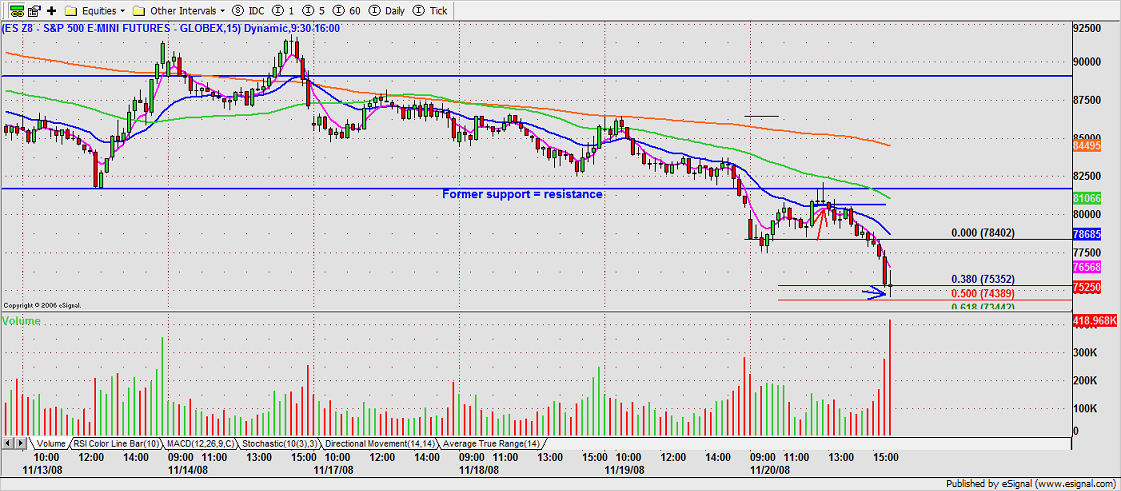
Task: Click the 300K volume axis label
Action: [1085, 353]
